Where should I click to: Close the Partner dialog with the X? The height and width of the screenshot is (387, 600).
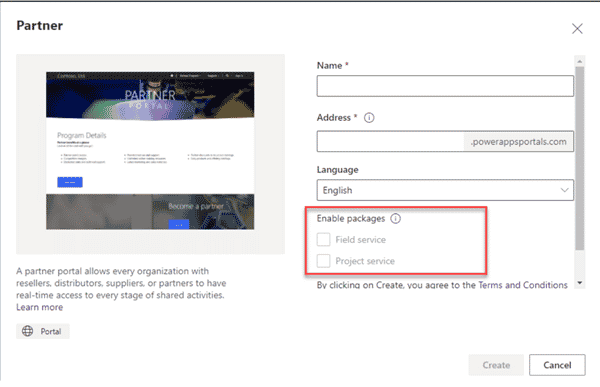[x=577, y=28]
